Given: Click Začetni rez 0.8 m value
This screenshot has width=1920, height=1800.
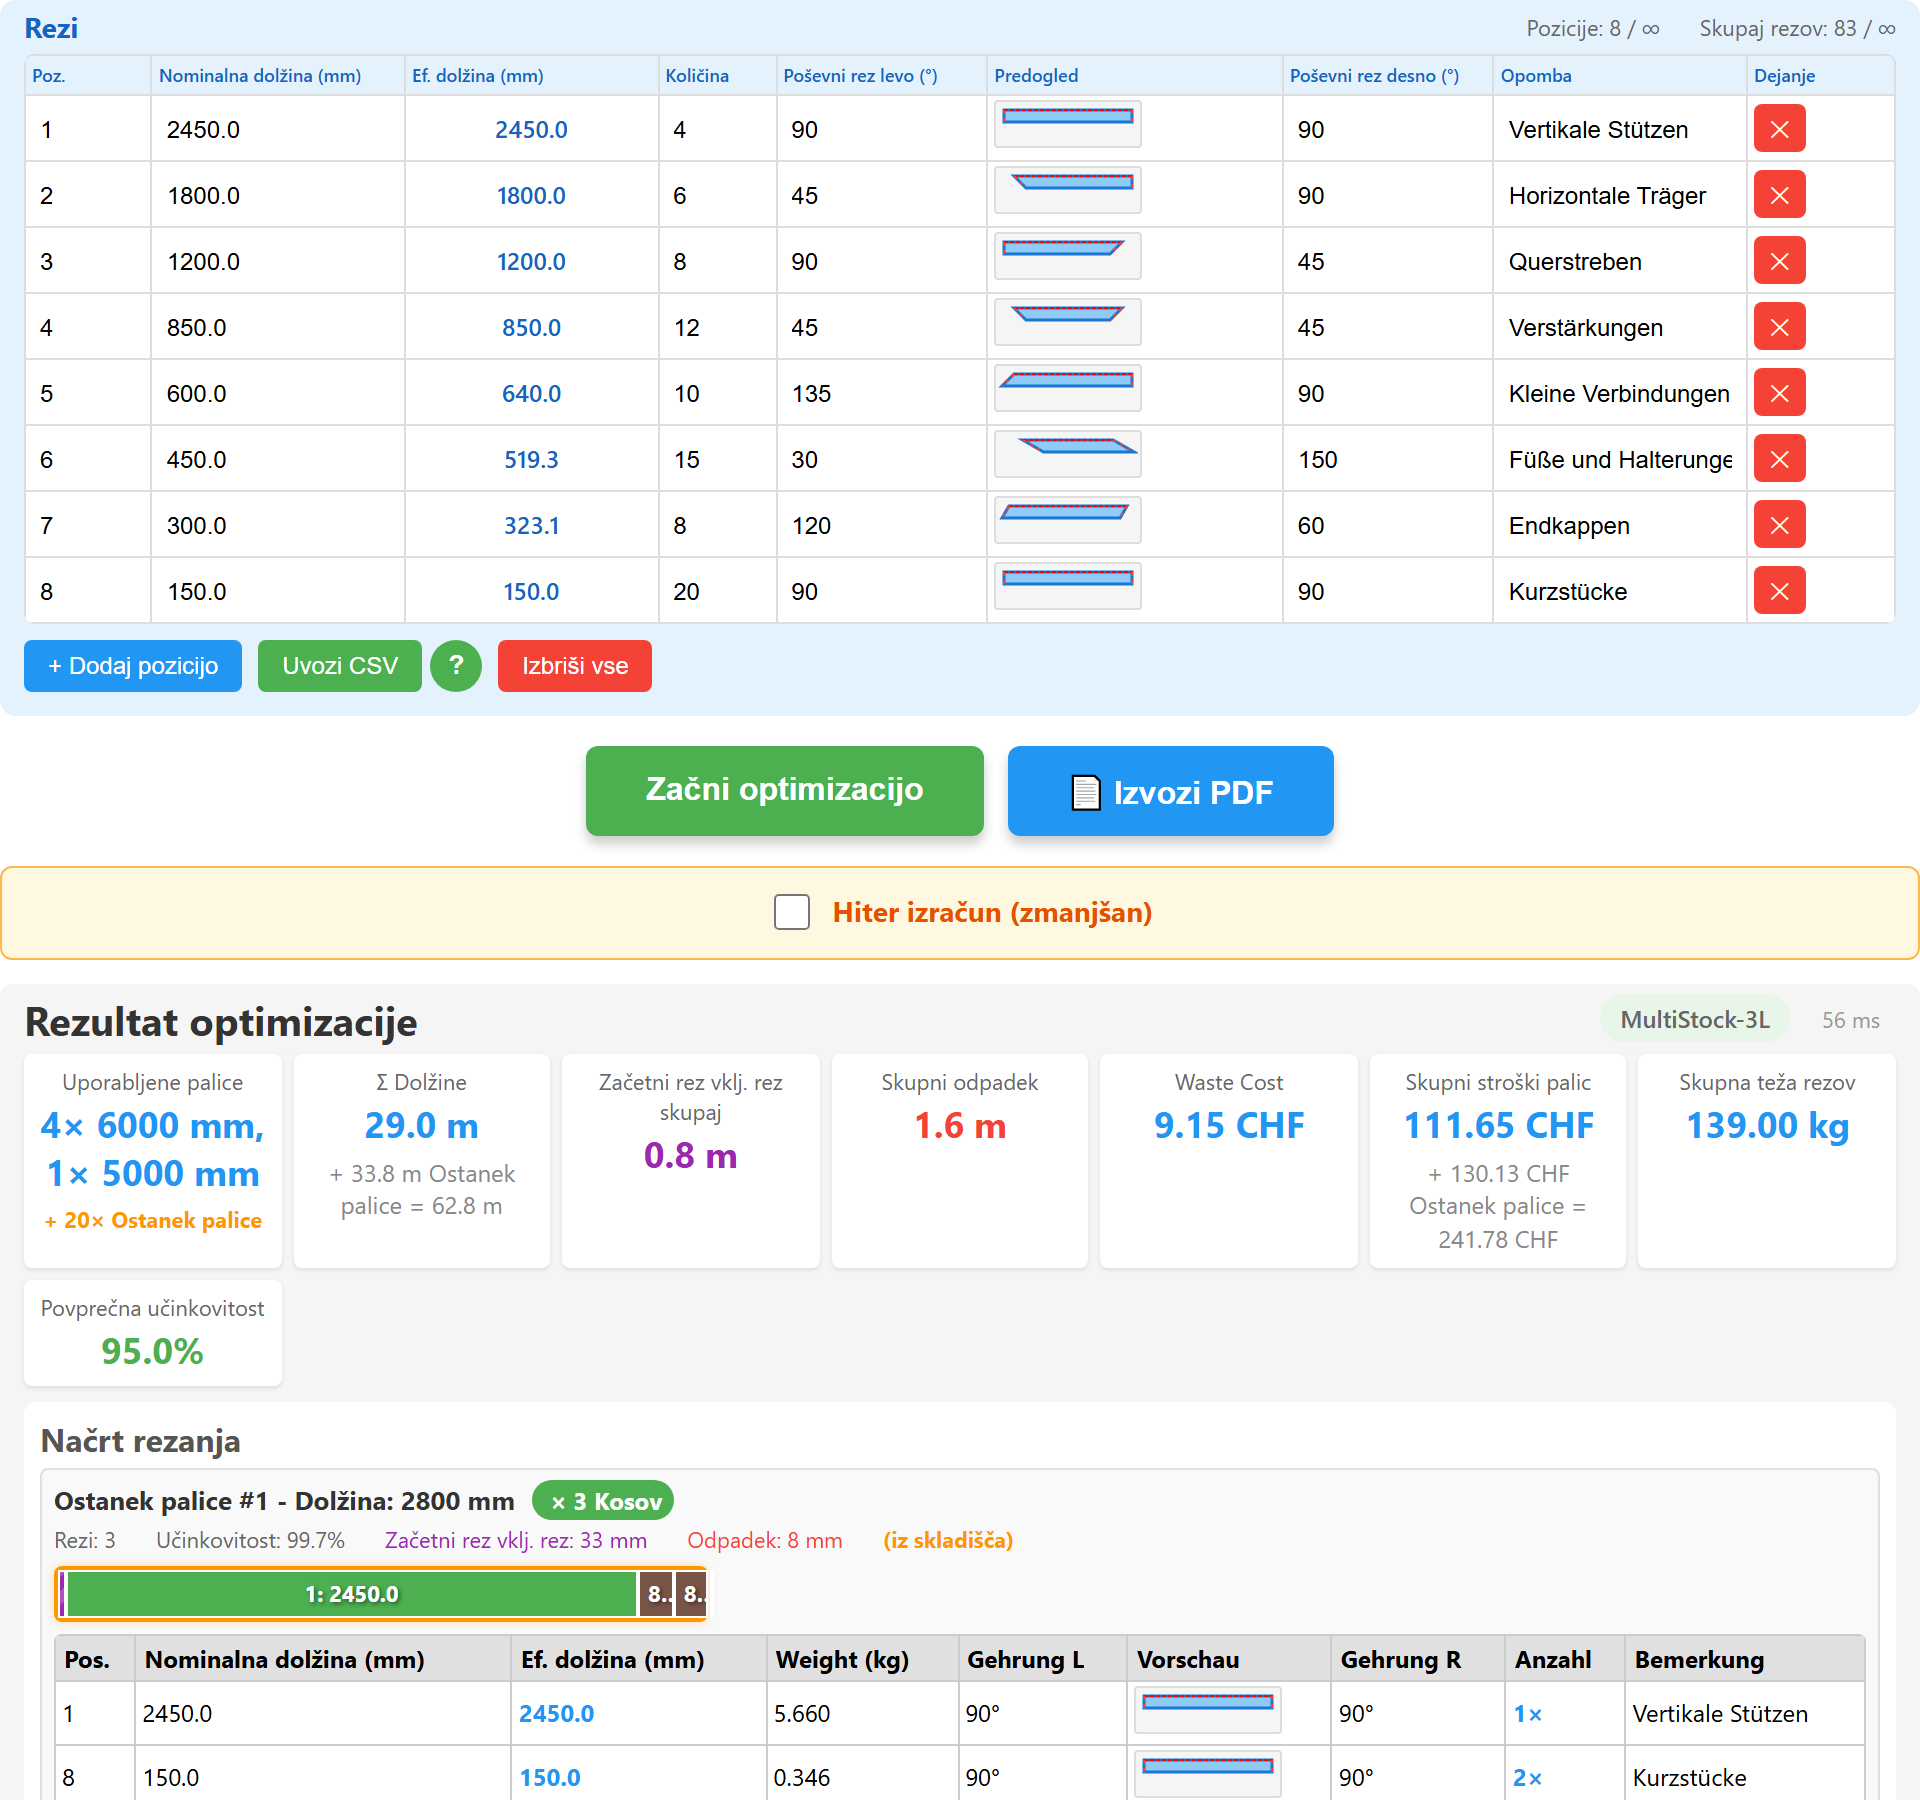Looking at the screenshot, I should [x=690, y=1156].
